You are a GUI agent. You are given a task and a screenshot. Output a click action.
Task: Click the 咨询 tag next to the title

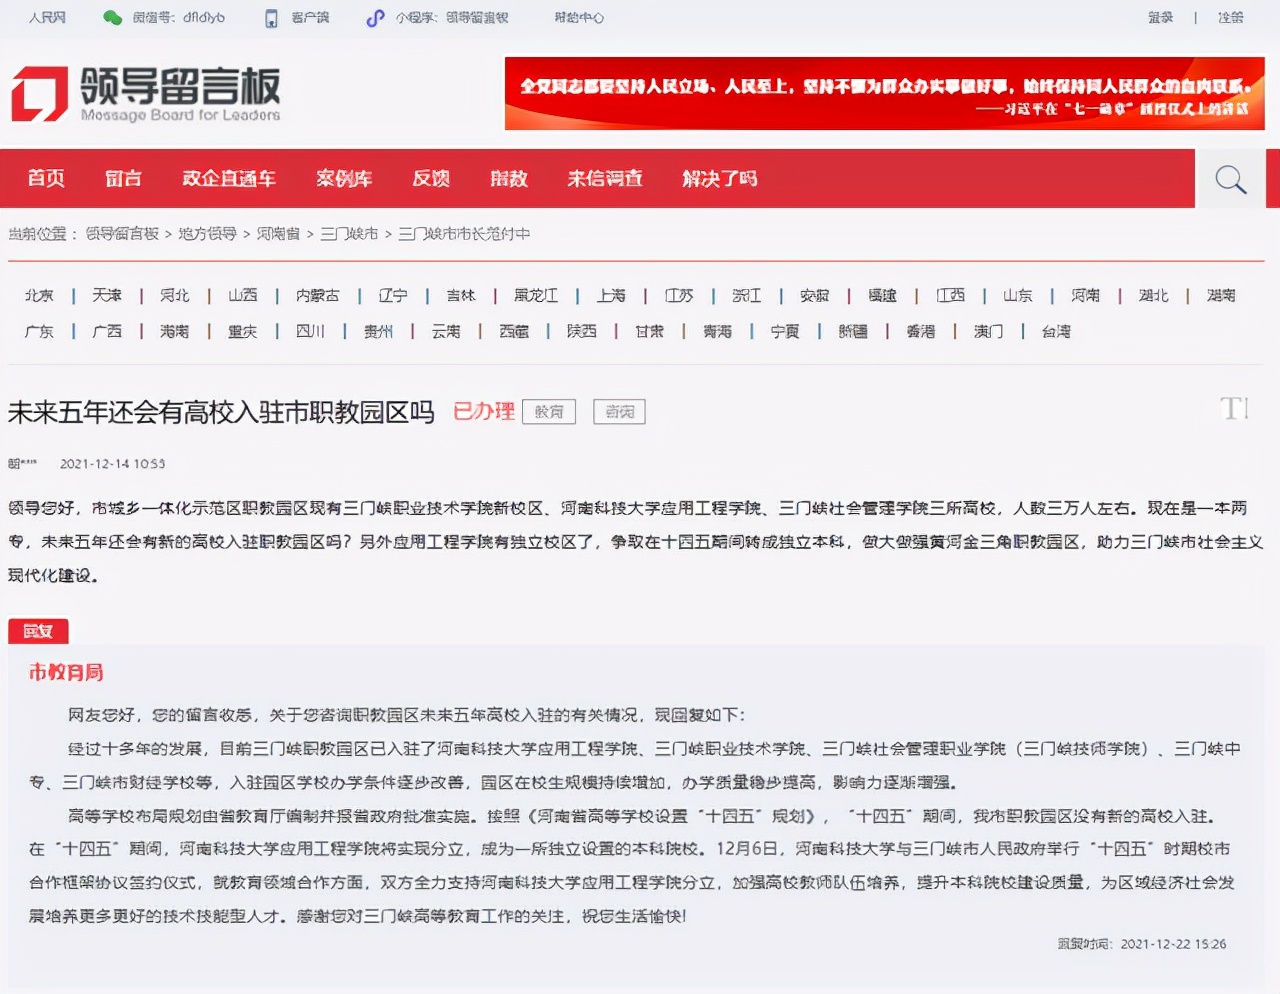619,411
